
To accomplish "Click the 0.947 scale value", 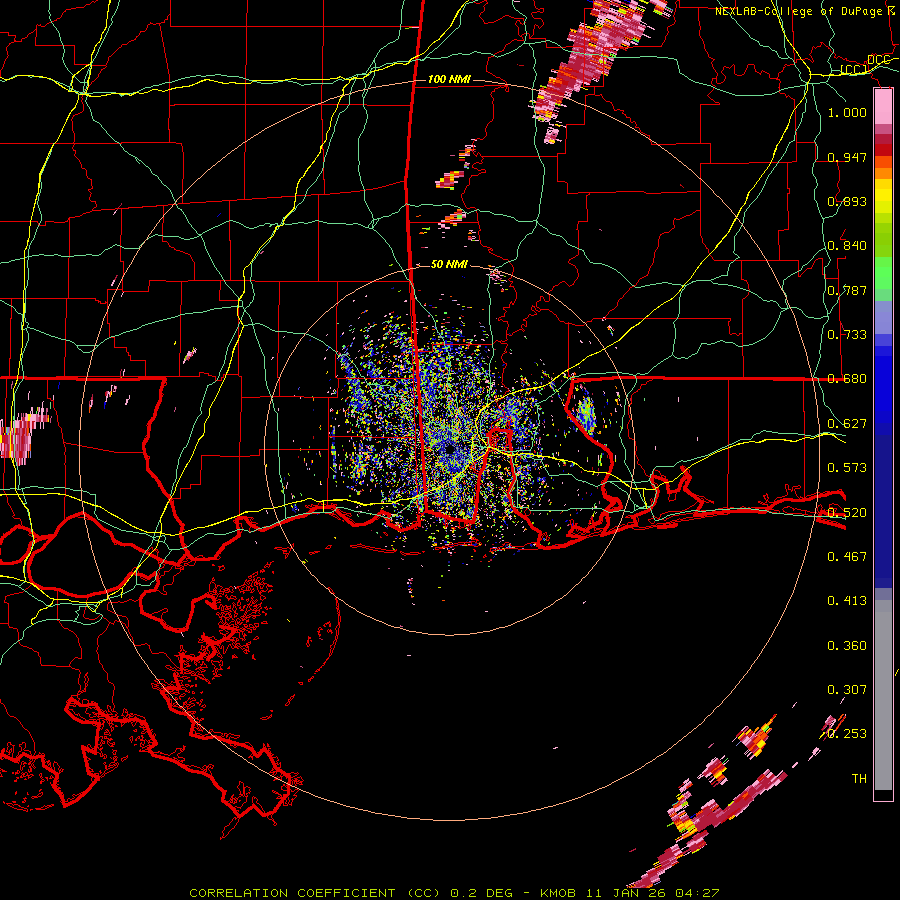I will click(847, 157).
